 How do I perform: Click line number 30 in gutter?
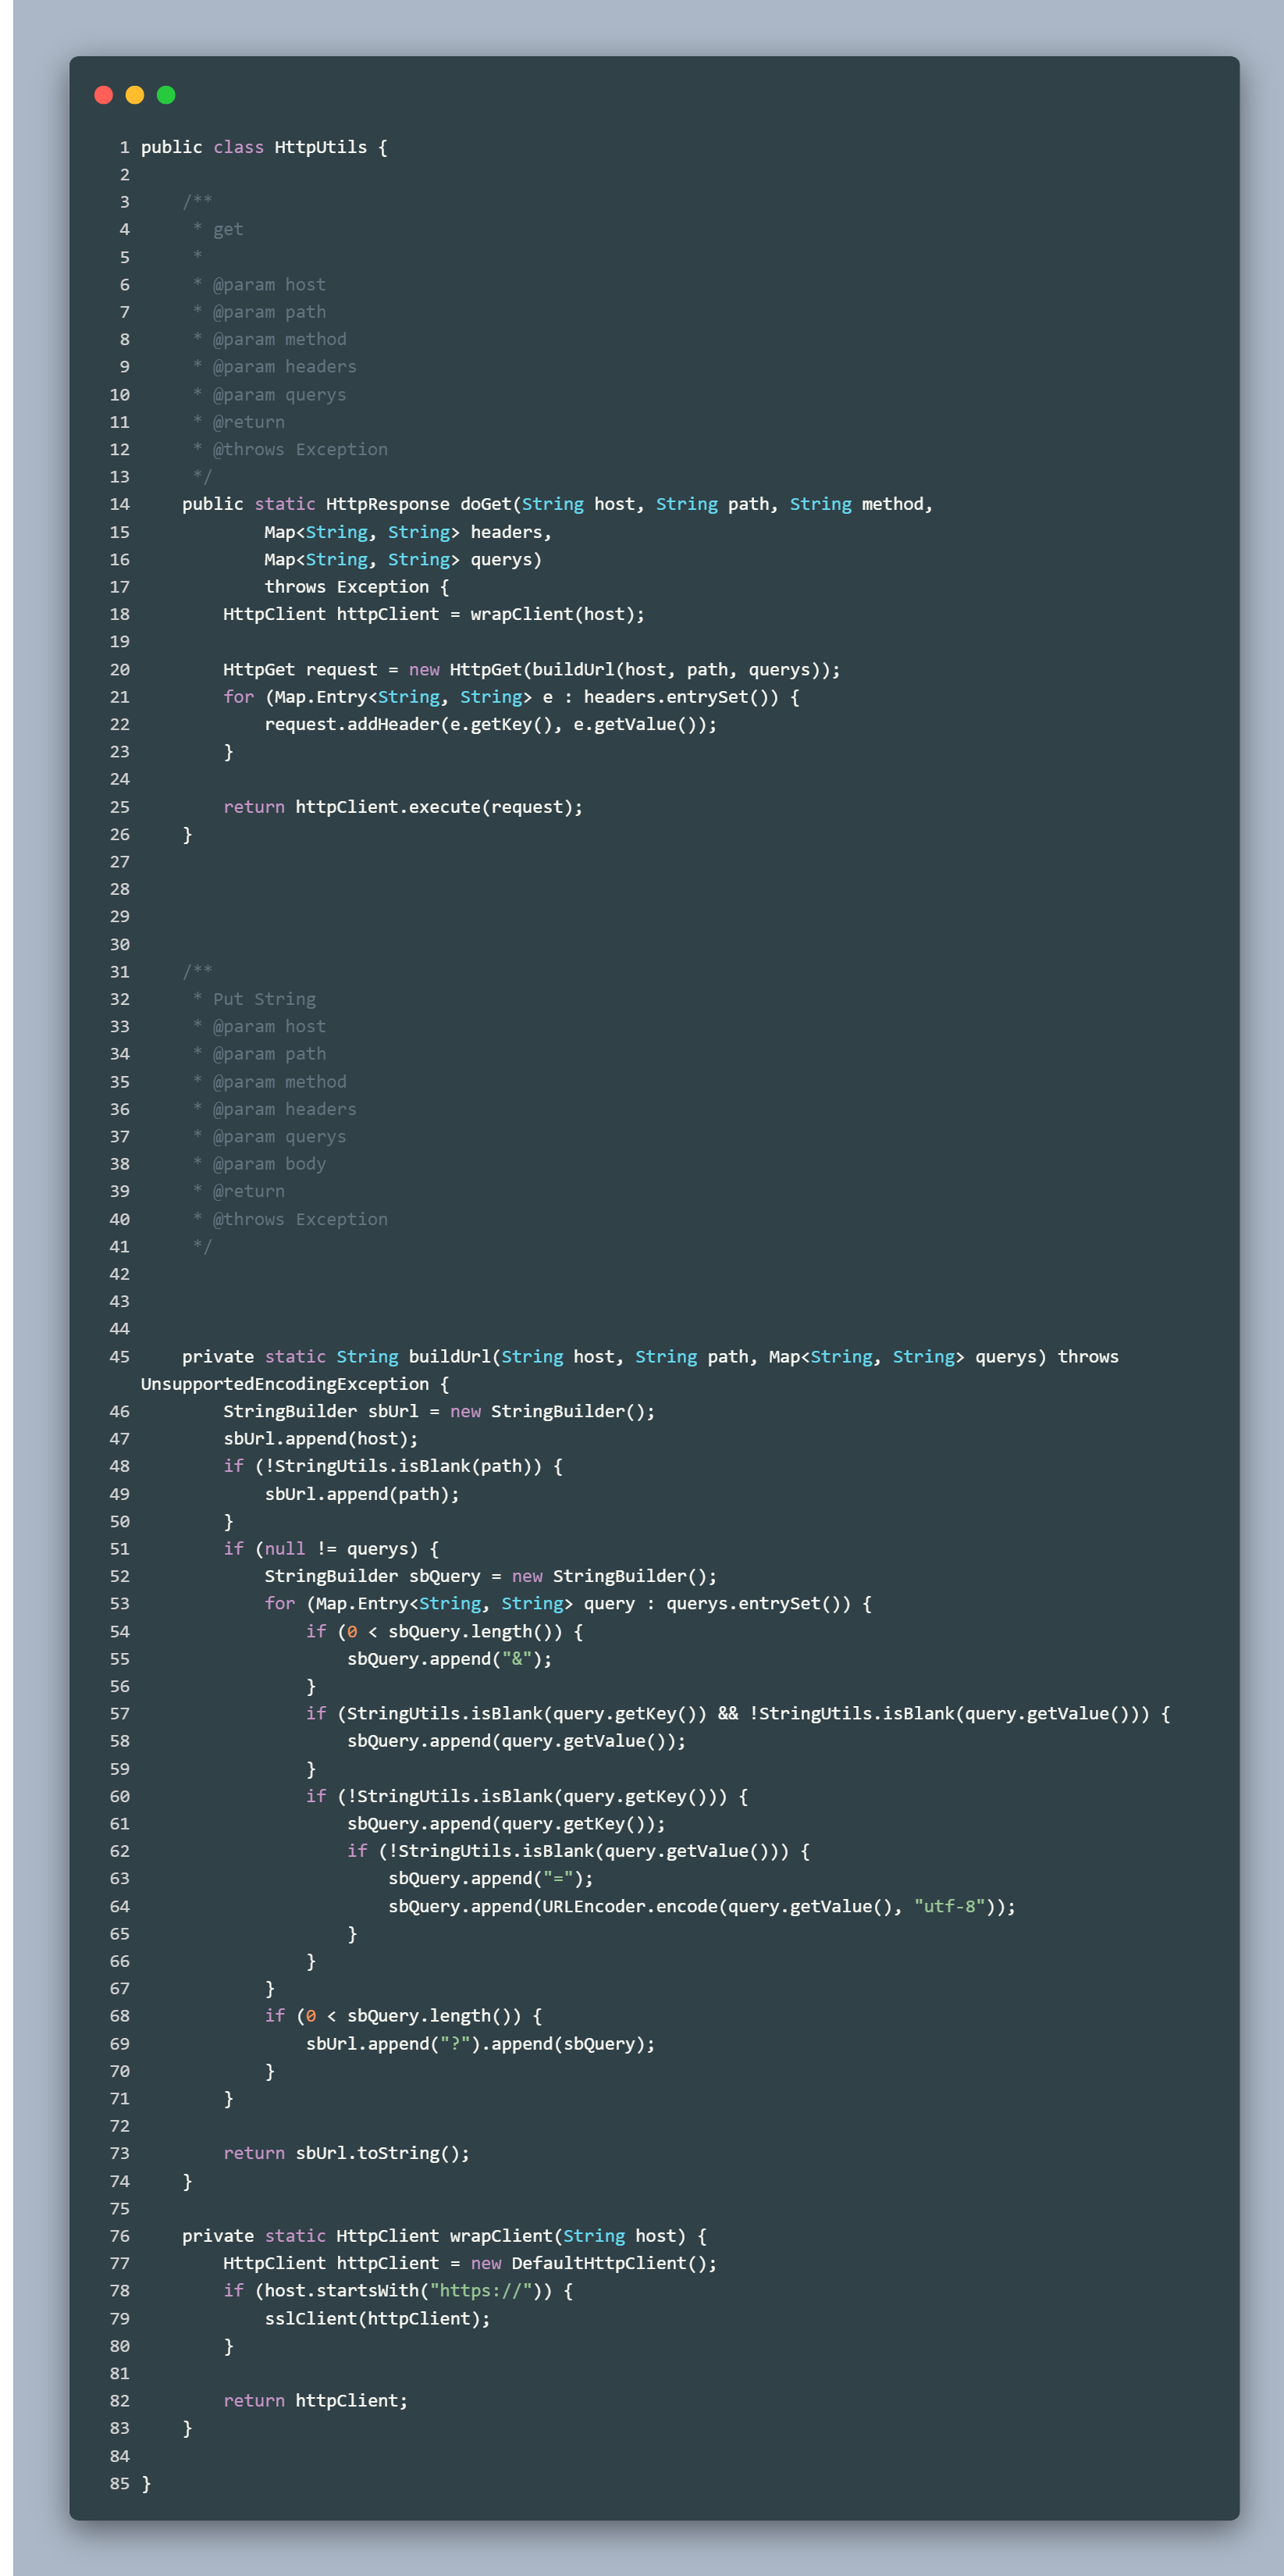pyautogui.click(x=120, y=944)
